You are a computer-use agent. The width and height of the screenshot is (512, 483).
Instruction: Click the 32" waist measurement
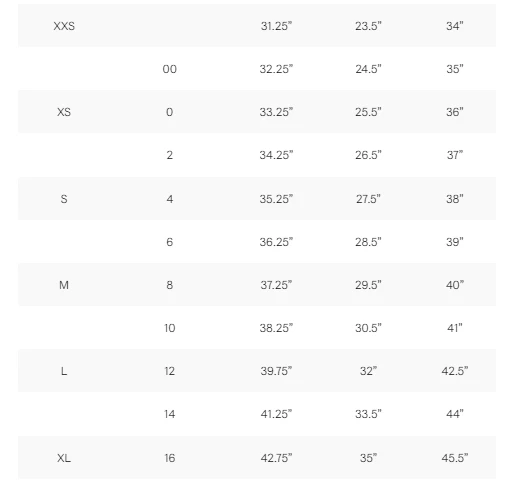coord(368,371)
